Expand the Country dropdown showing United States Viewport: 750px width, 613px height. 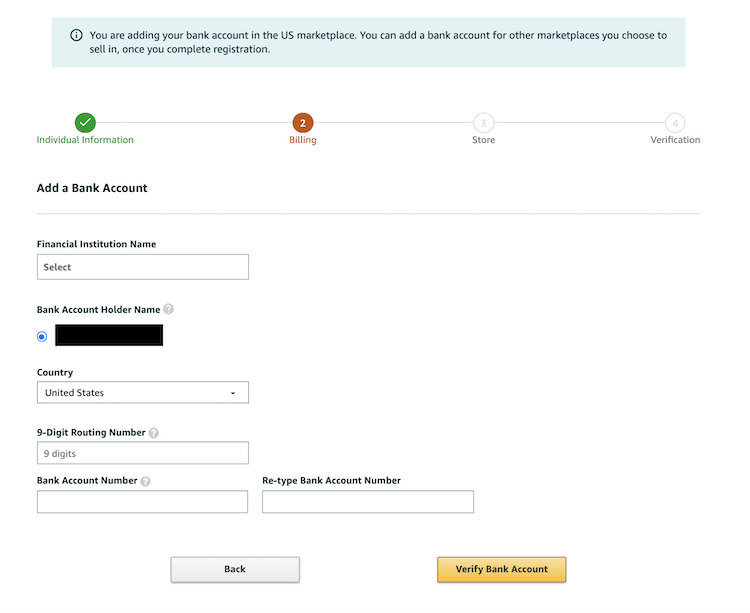click(143, 393)
